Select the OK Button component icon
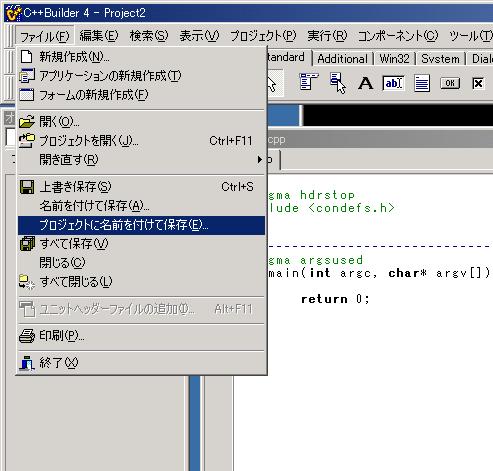Screen dimensions: 493x471 point(450,83)
